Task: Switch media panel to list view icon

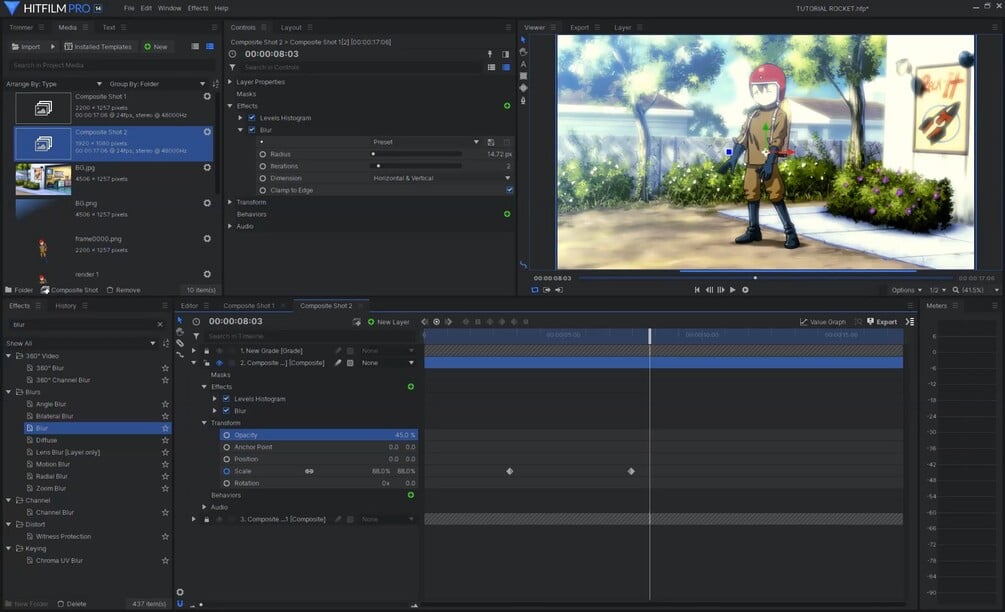Action: [x=195, y=46]
